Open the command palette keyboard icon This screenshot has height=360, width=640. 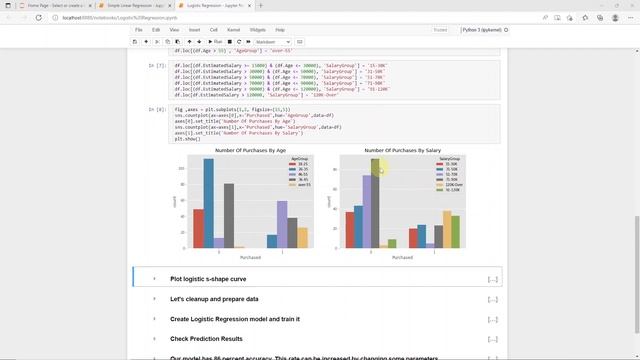pos(300,42)
